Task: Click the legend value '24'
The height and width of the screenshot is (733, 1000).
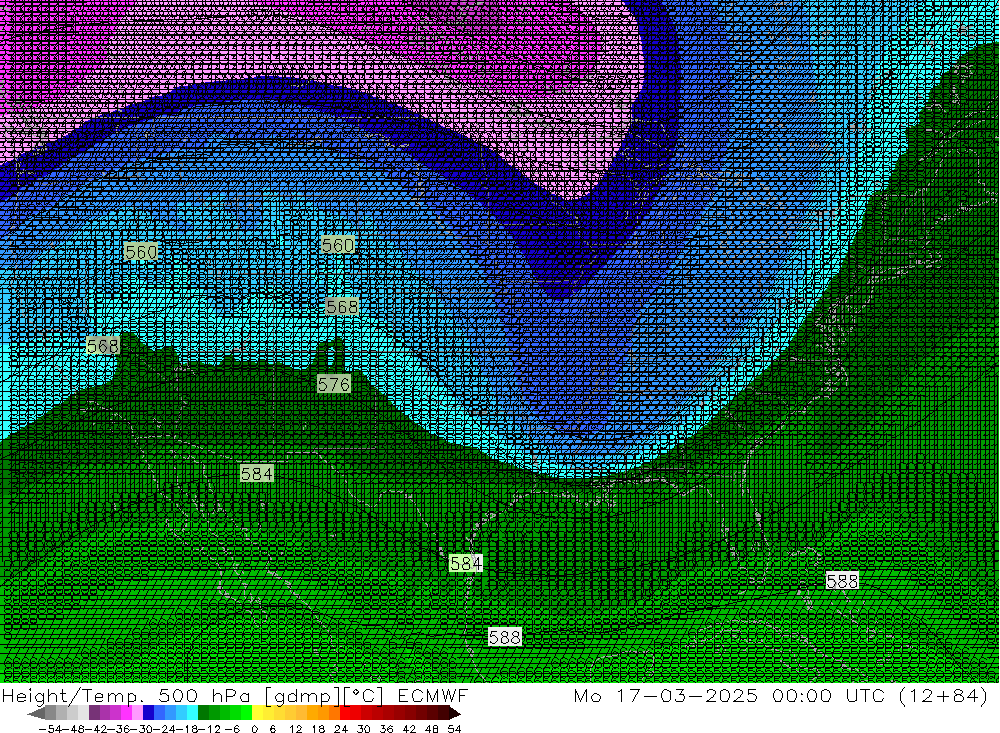Action: point(341,729)
